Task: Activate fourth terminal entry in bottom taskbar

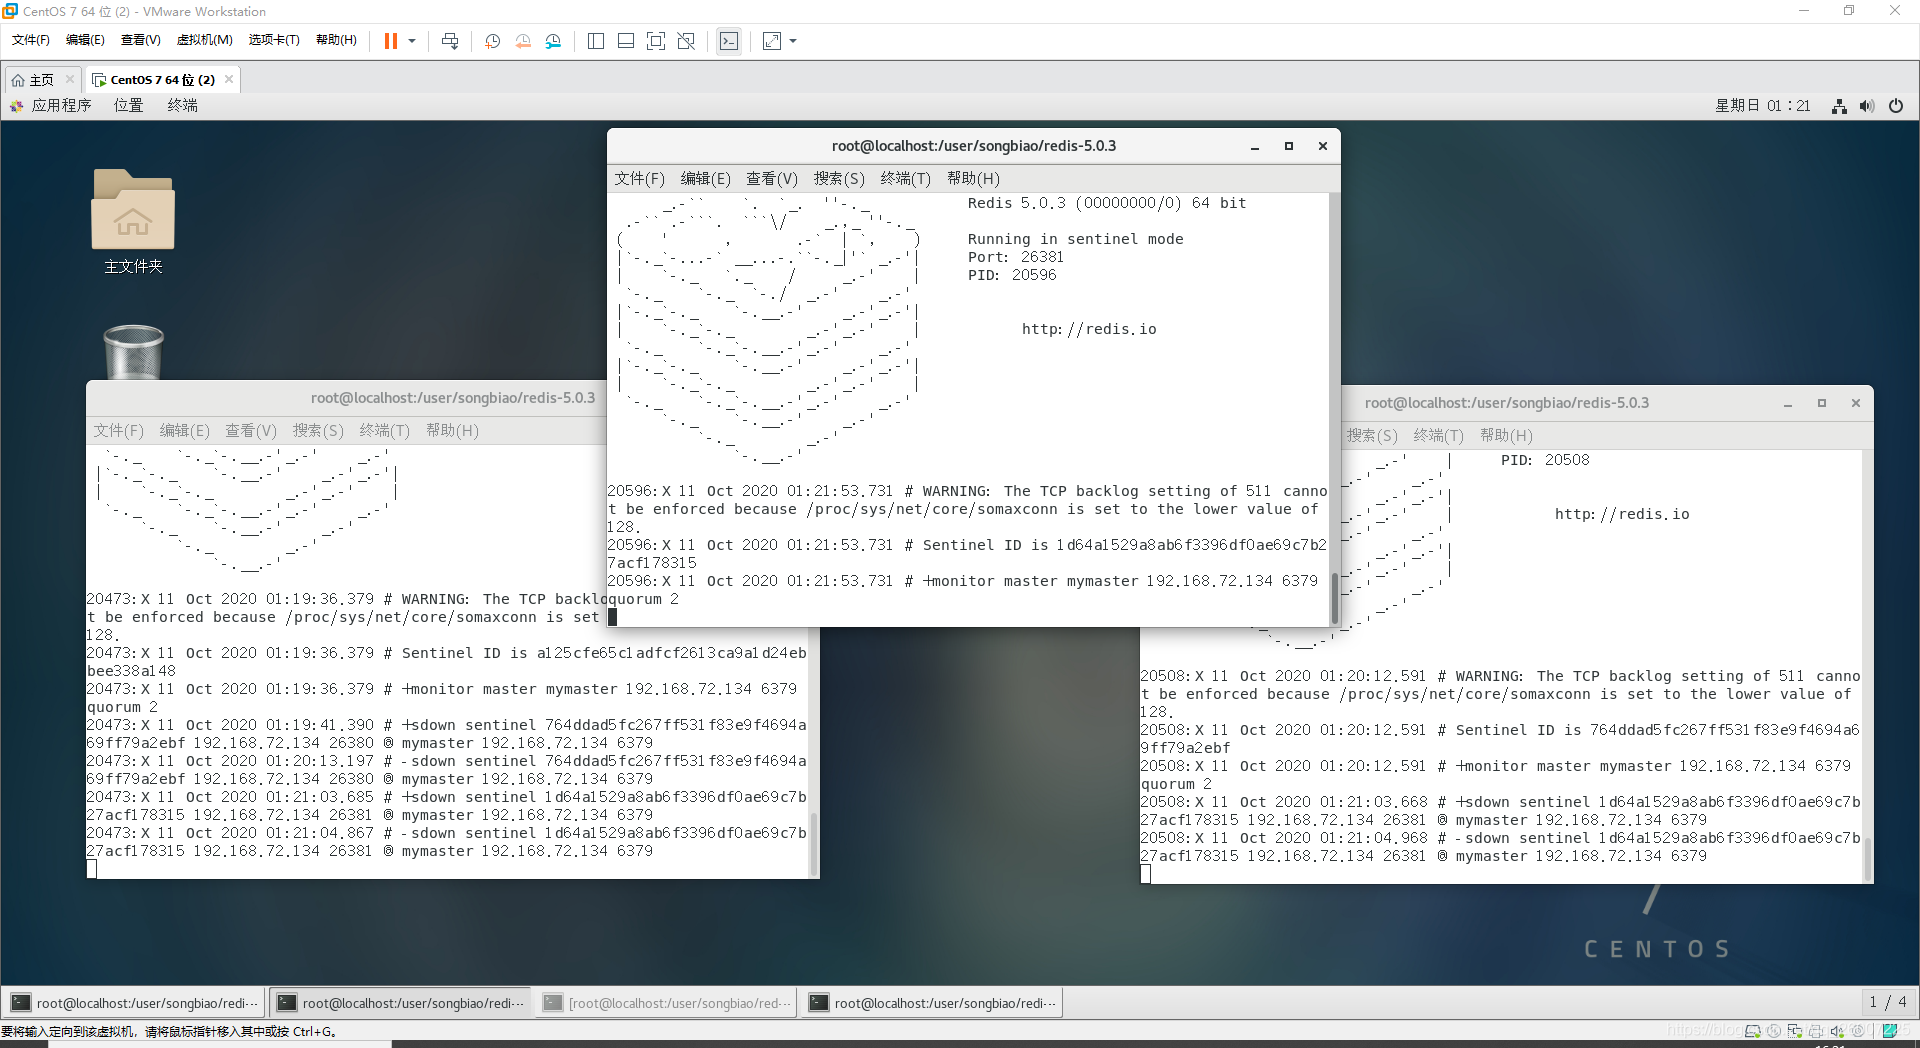Action: pyautogui.click(x=933, y=1003)
